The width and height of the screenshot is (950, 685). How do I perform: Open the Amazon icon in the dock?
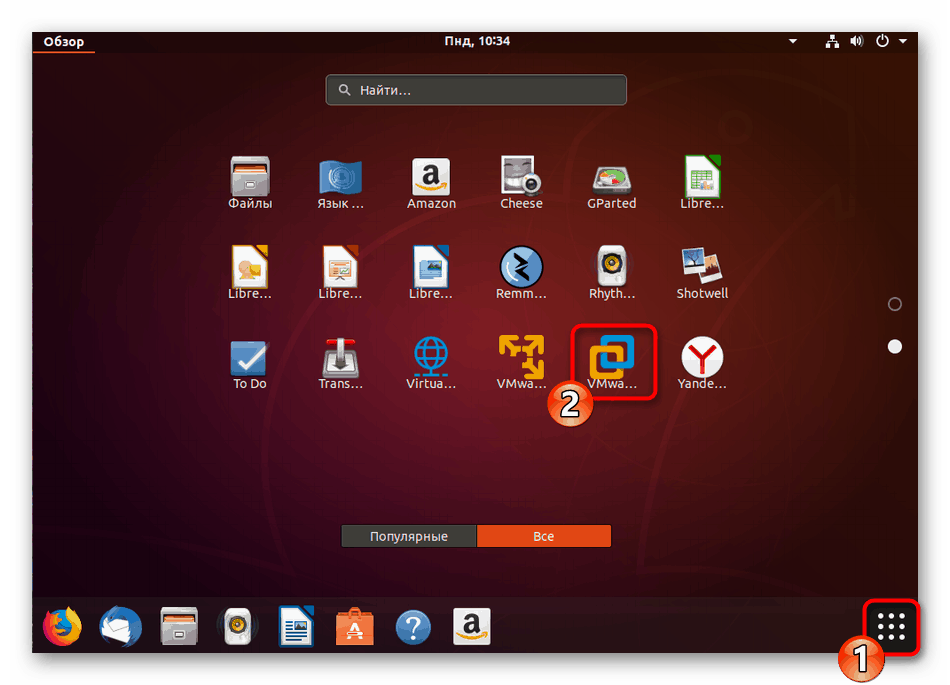click(x=471, y=626)
